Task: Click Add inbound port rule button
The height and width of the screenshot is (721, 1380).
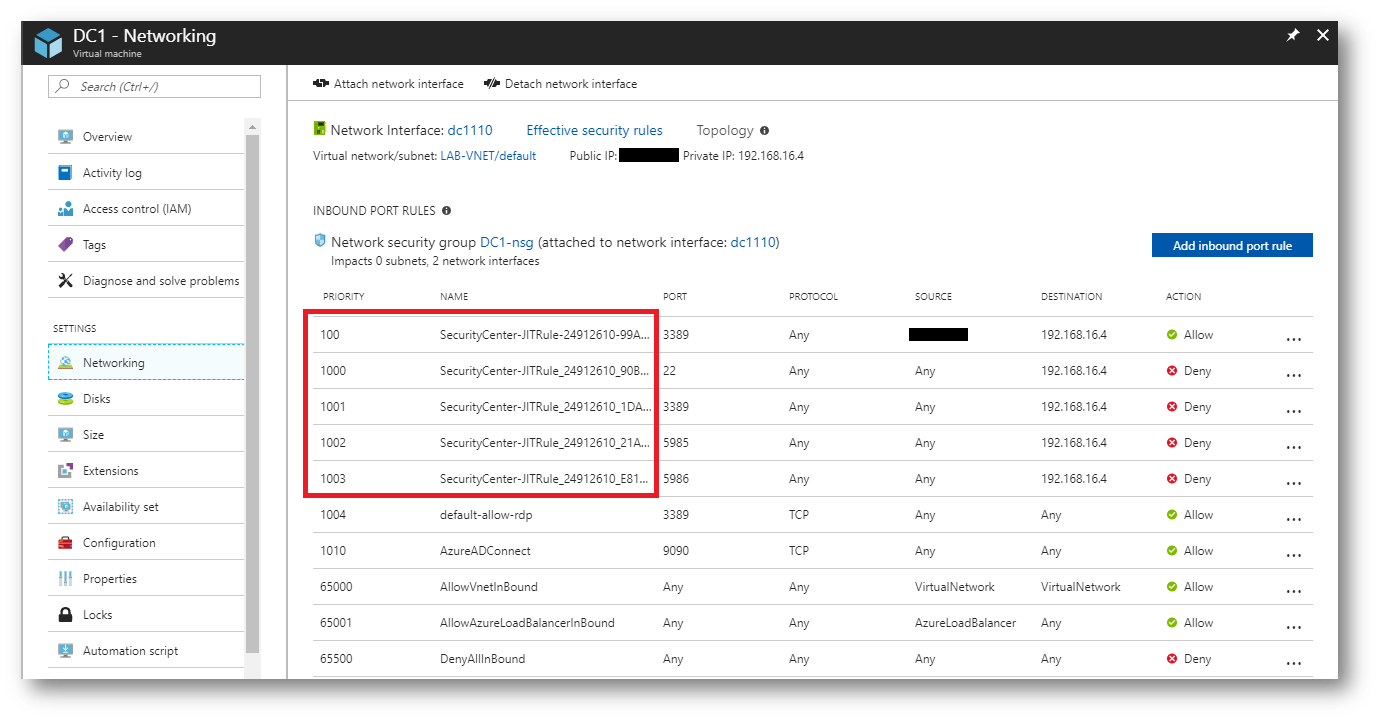Action: pyautogui.click(x=1232, y=245)
